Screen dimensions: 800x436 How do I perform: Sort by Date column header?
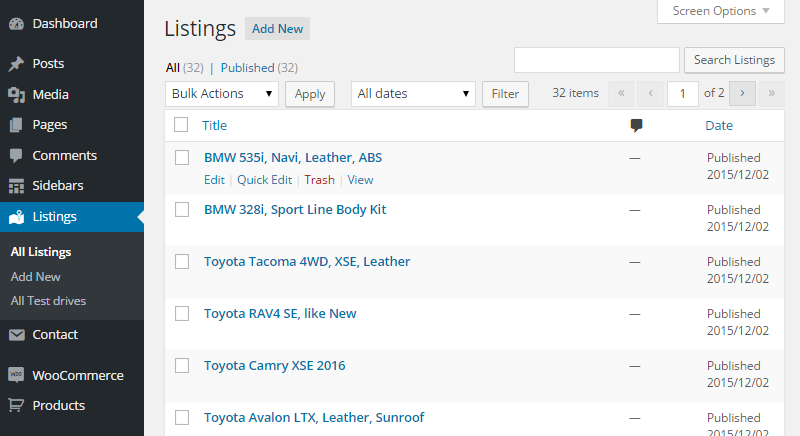719,125
